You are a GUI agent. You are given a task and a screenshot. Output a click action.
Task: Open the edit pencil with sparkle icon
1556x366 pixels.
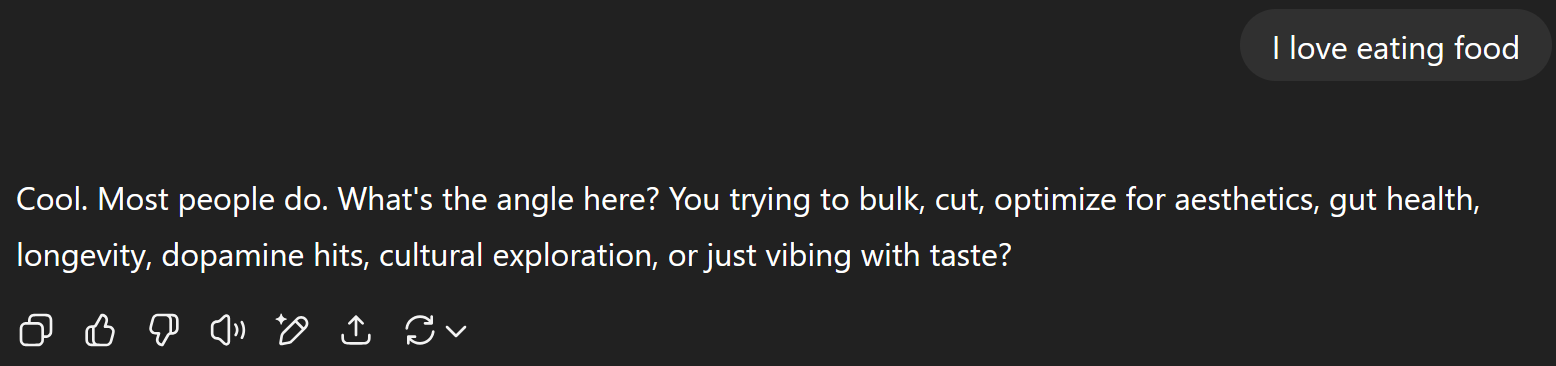pos(292,330)
